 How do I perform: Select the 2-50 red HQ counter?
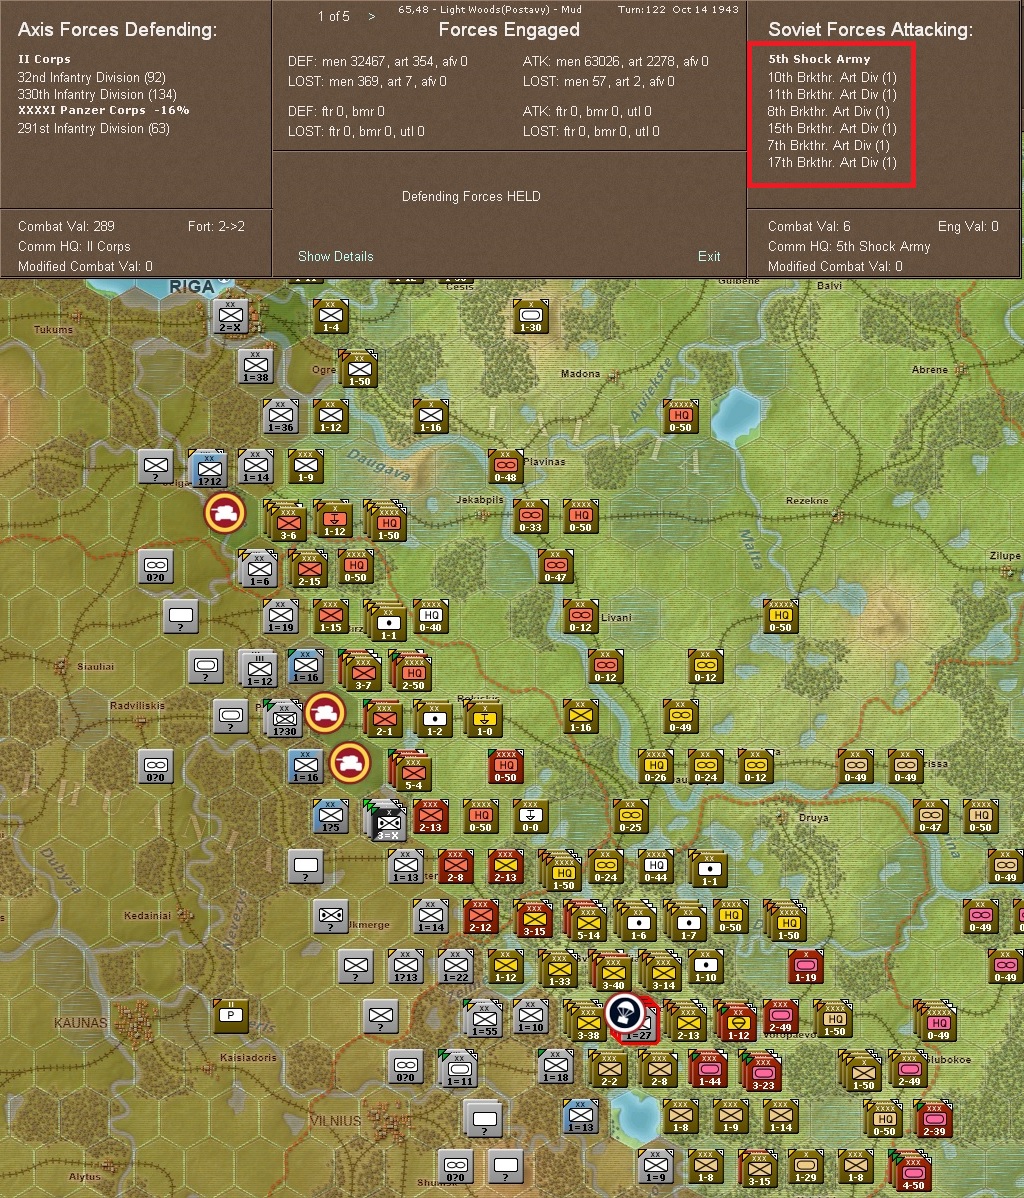coord(412,671)
